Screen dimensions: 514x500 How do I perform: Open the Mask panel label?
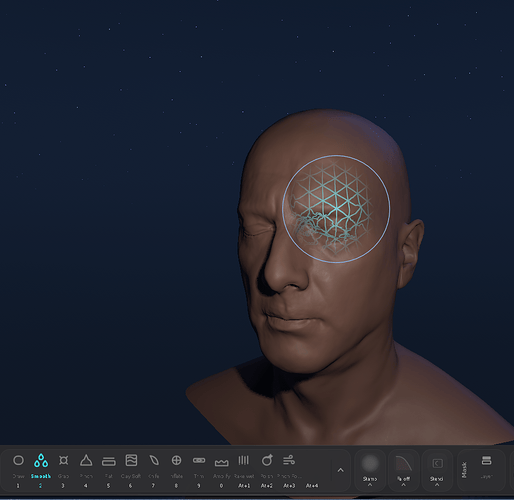click(x=464, y=469)
